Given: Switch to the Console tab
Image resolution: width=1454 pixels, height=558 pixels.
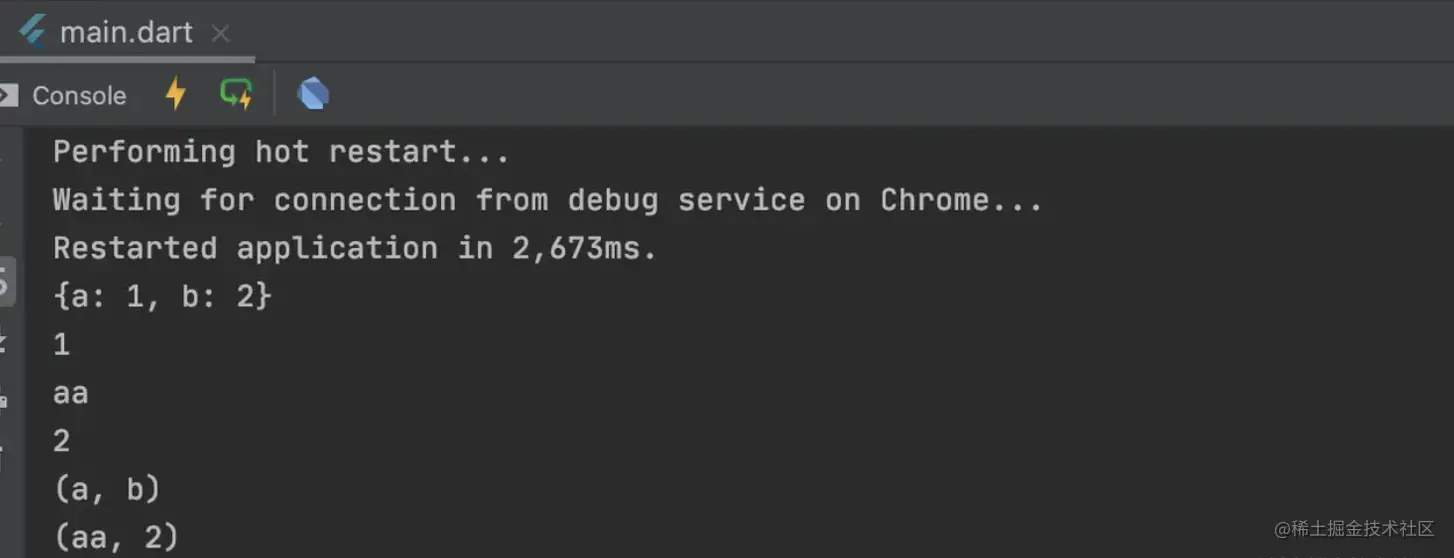Looking at the screenshot, I should coord(79,96).
